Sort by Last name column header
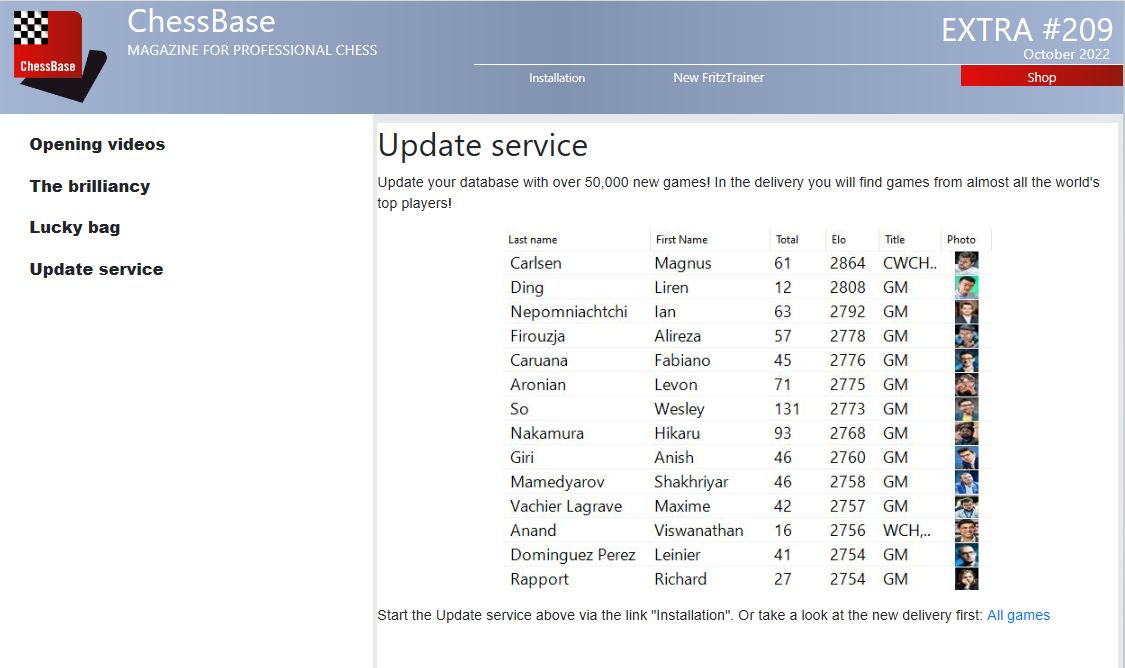Image resolution: width=1125 pixels, height=668 pixels. point(532,240)
